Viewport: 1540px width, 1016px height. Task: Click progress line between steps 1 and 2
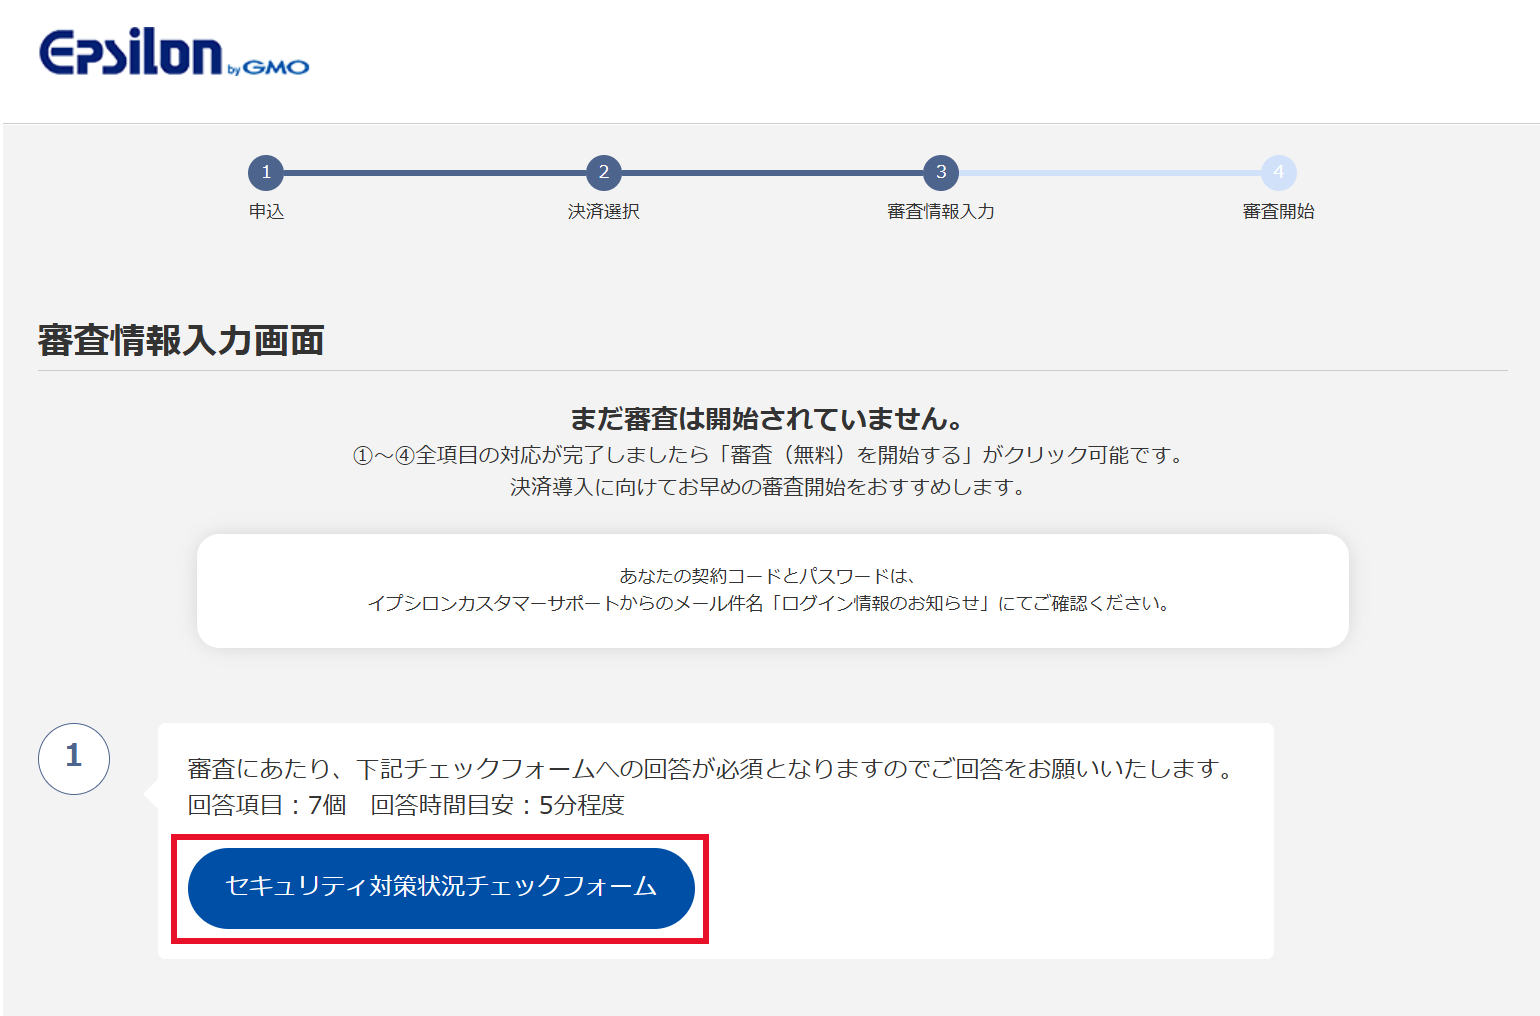pos(435,173)
